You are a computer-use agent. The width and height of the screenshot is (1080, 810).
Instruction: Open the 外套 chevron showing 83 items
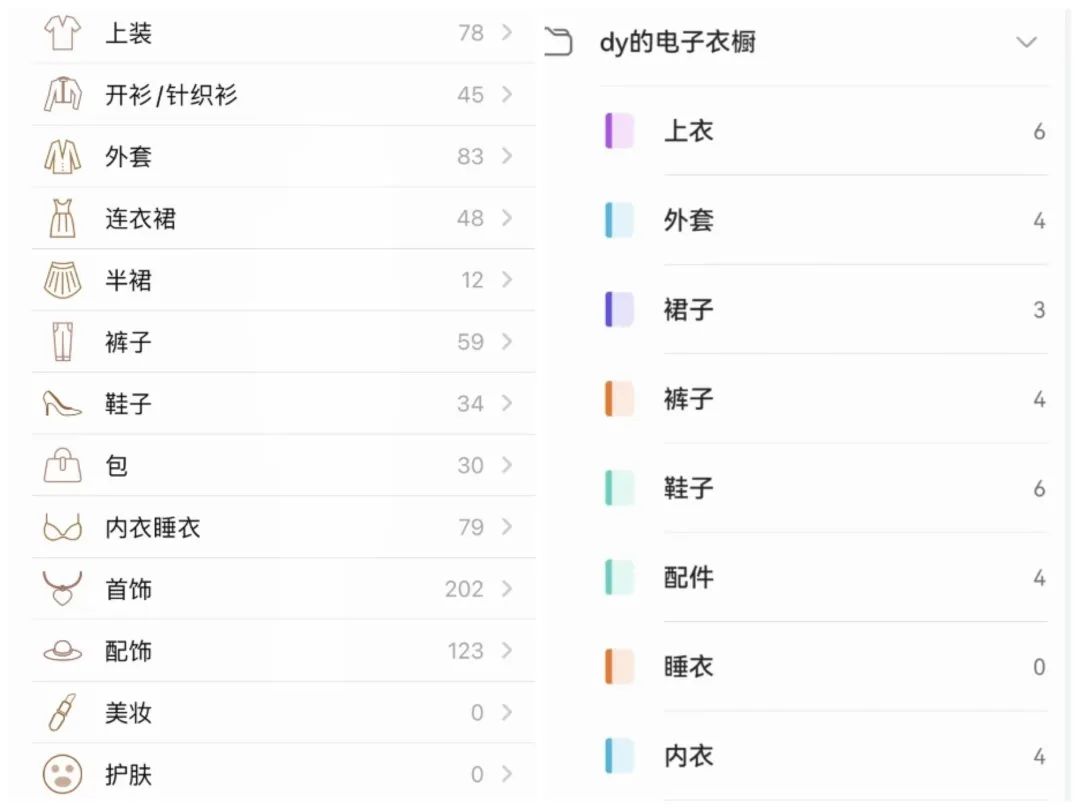(507, 156)
